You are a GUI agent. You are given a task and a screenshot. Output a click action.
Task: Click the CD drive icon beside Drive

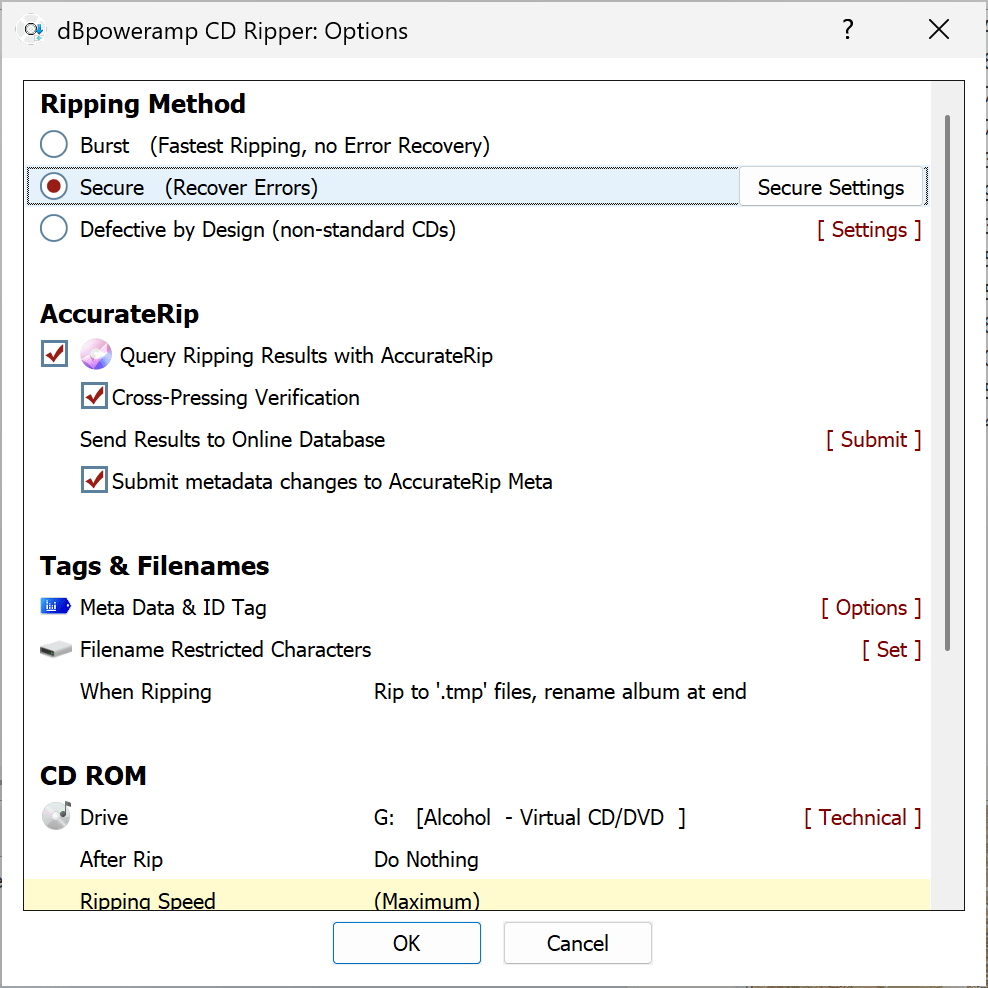point(56,816)
